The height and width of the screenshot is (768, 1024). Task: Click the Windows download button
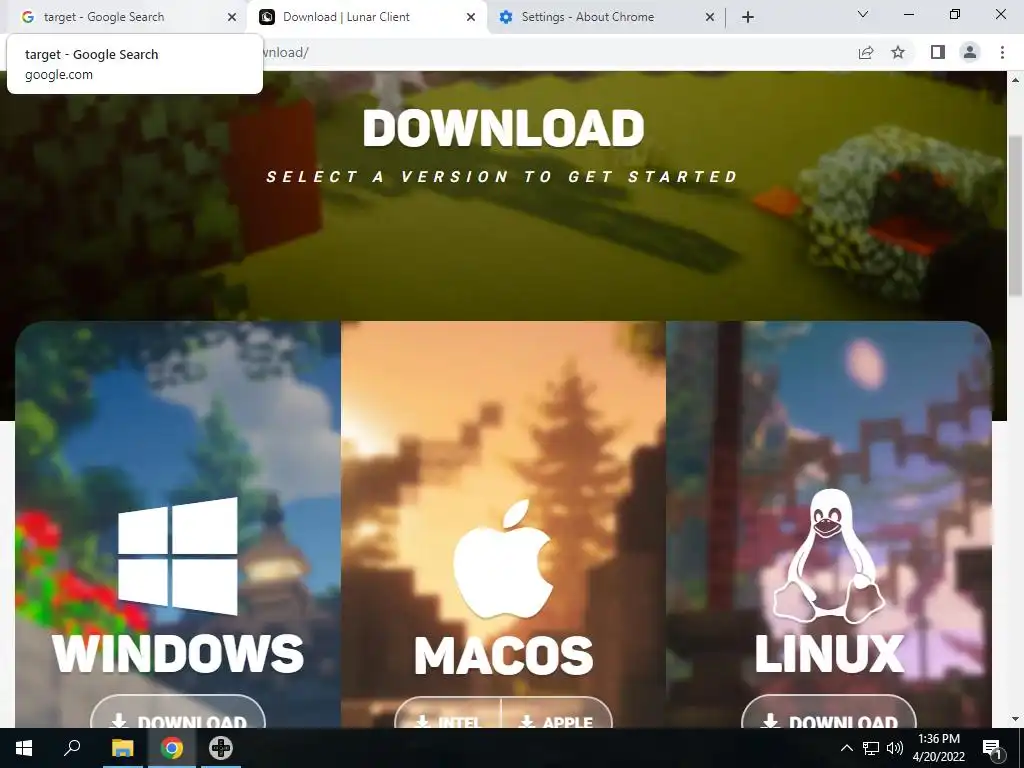click(x=178, y=713)
